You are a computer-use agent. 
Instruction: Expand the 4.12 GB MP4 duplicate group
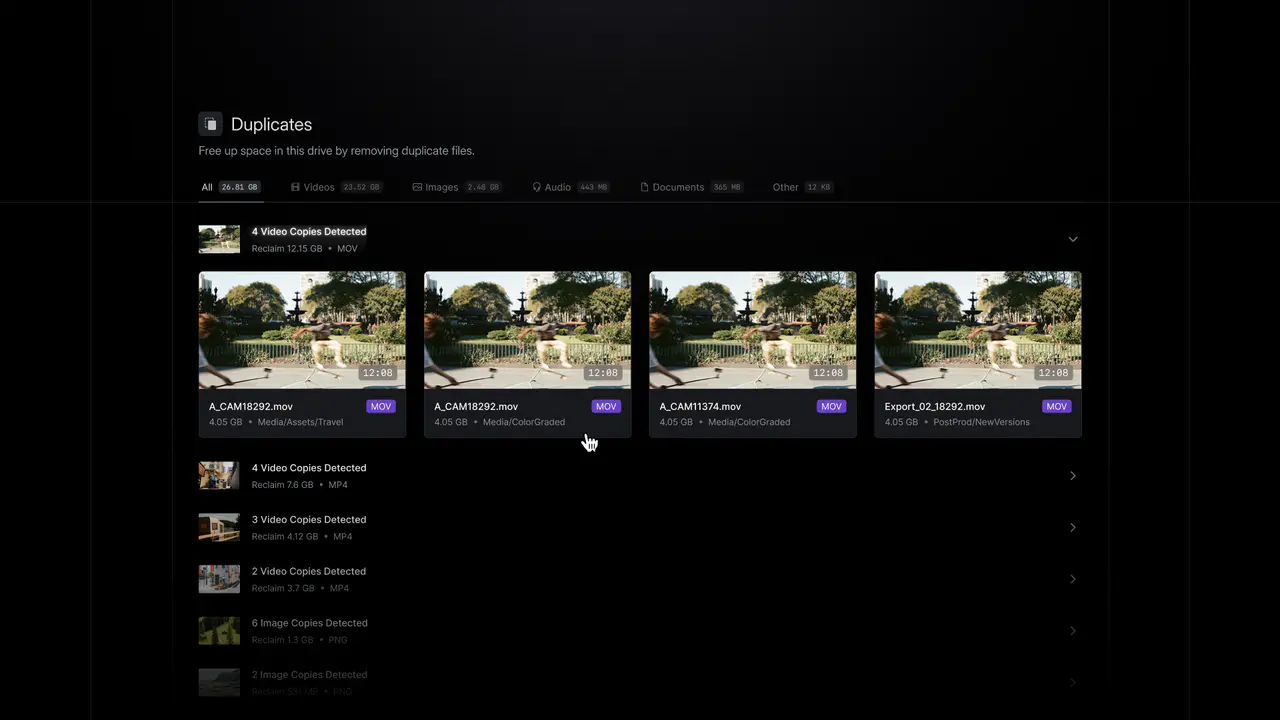coord(1072,527)
